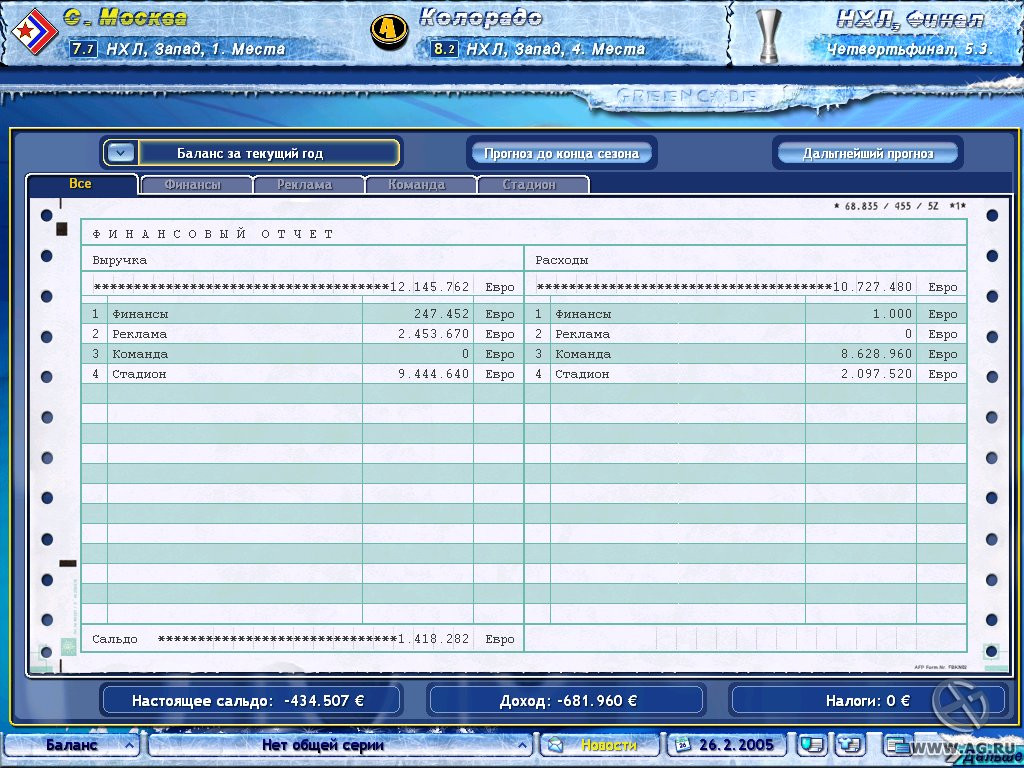
Task: Click the 'Выручка' column header
Action: tap(120, 260)
